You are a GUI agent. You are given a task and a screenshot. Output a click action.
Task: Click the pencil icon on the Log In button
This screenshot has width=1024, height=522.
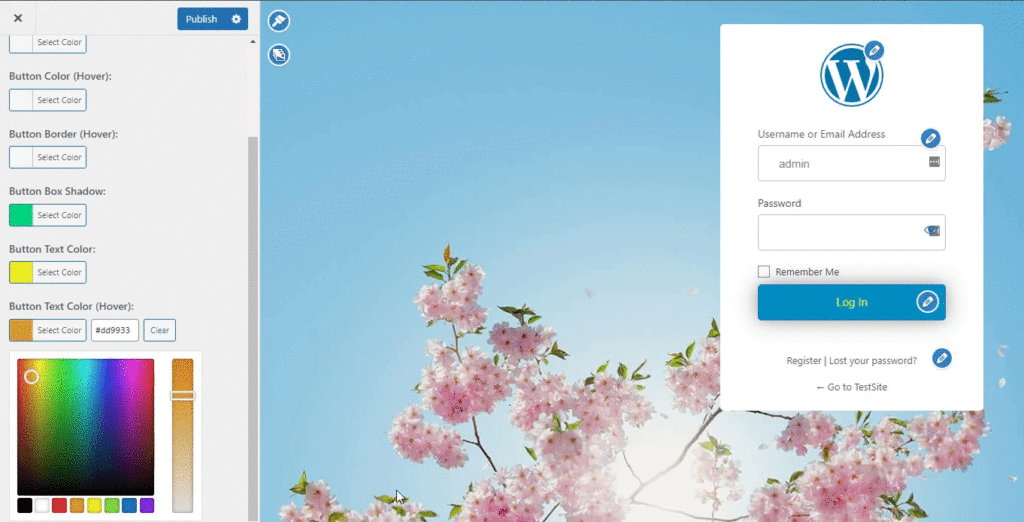point(927,302)
